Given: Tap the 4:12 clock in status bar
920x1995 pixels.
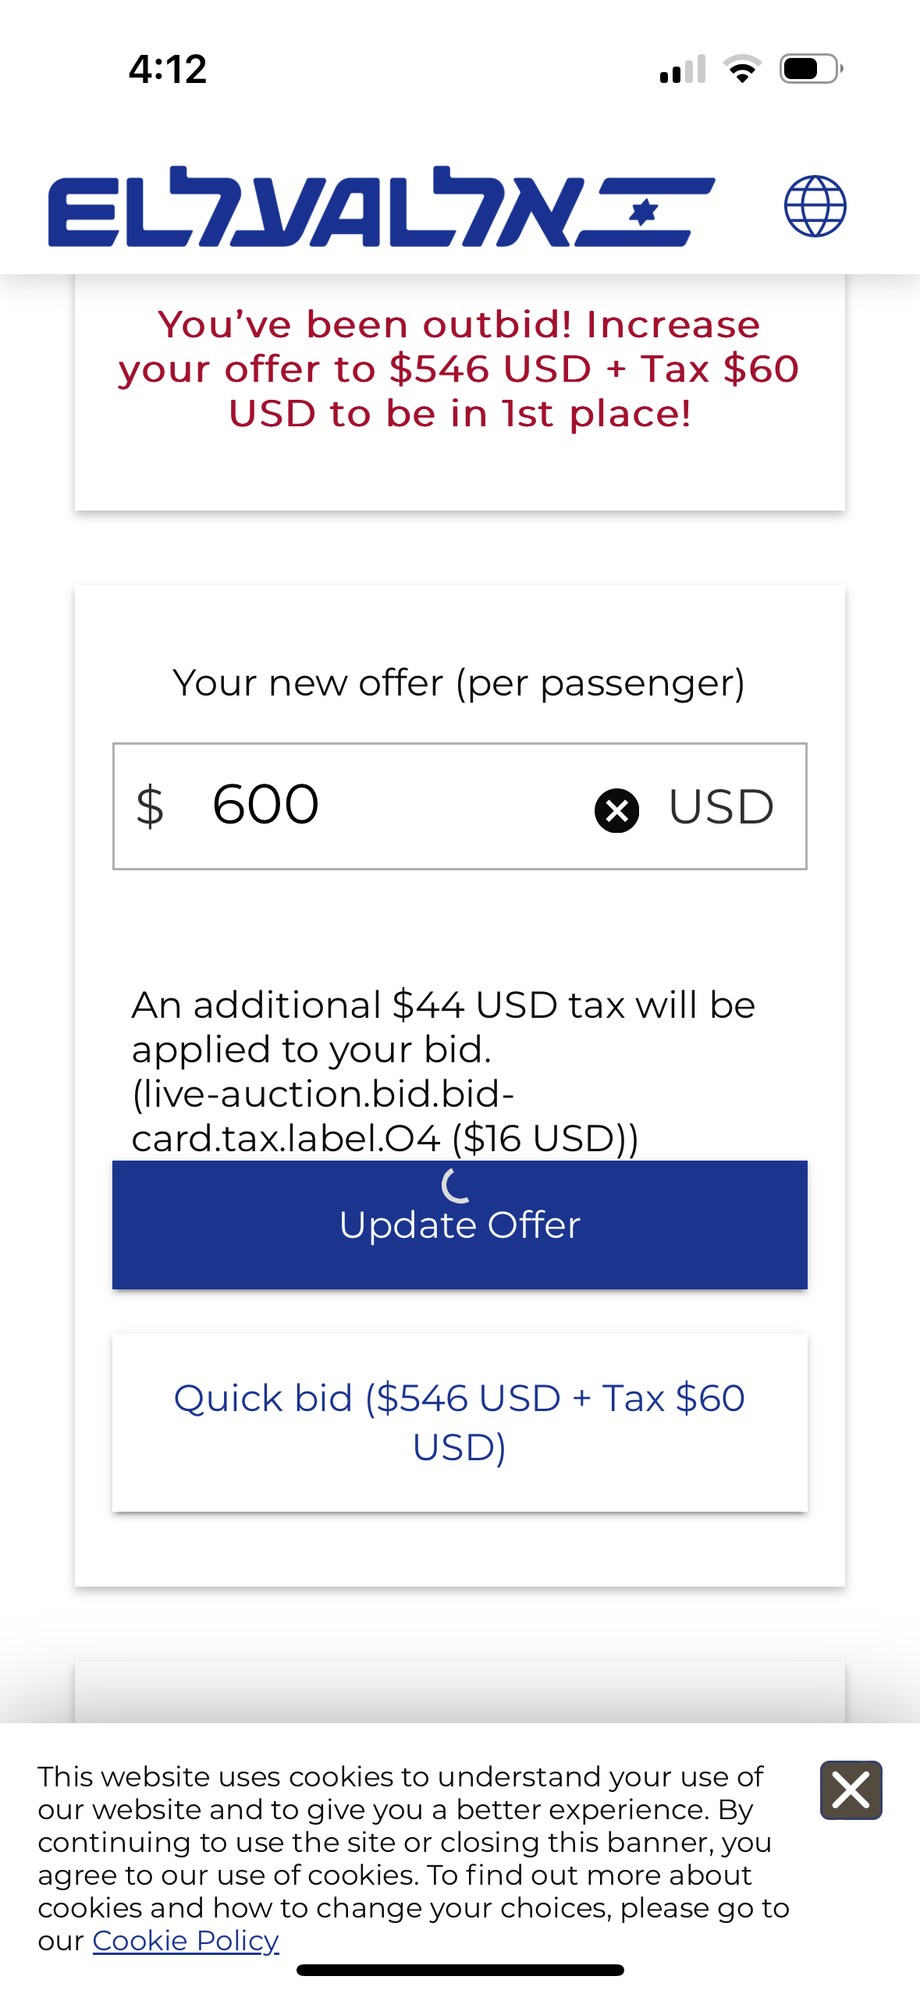Looking at the screenshot, I should pos(168,69).
